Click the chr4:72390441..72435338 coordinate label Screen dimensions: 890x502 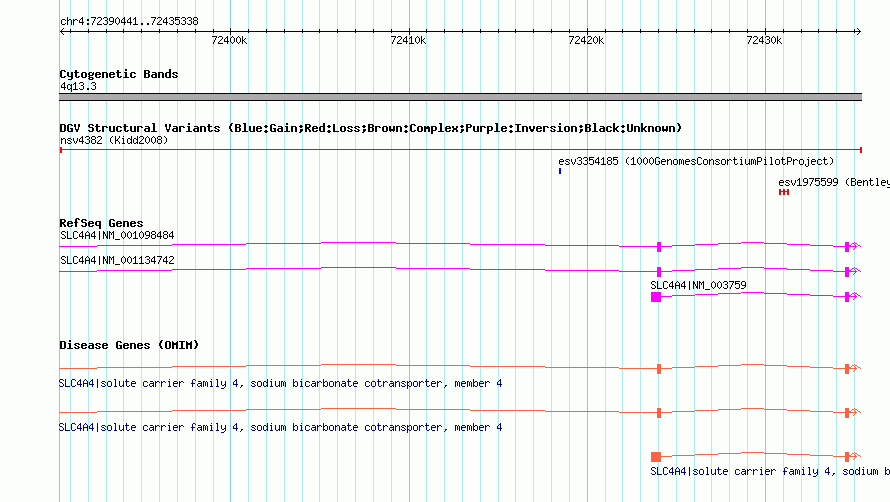coord(129,22)
